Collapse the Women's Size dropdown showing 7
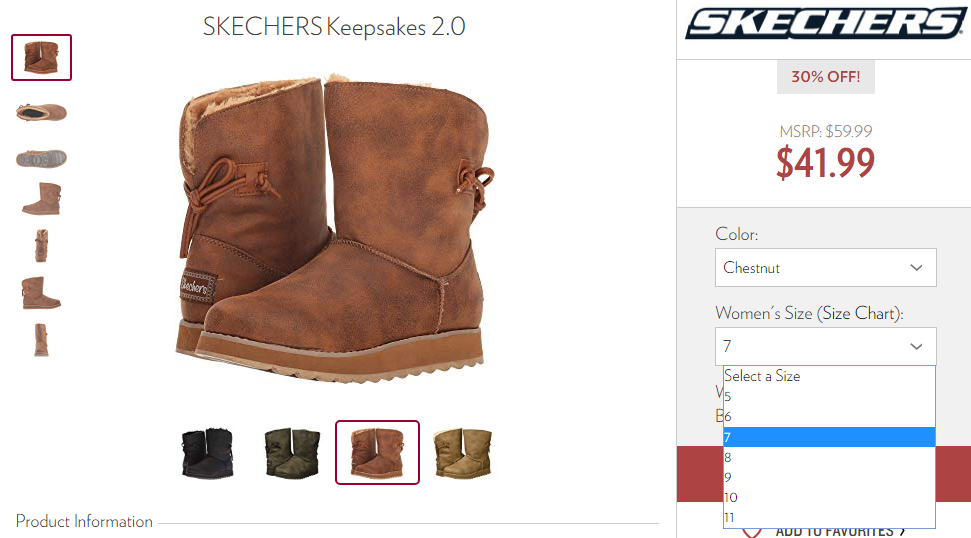This screenshot has width=971, height=538. click(825, 346)
